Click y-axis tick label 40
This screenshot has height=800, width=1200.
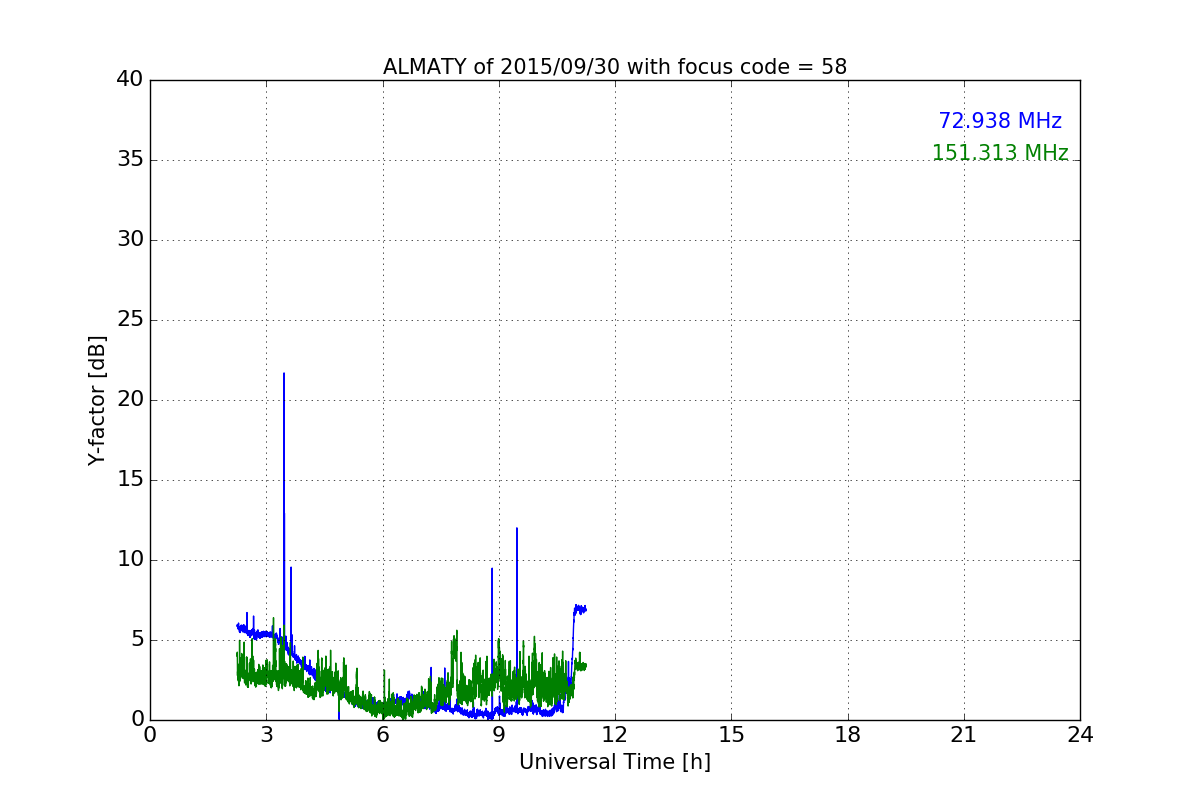coord(130,80)
